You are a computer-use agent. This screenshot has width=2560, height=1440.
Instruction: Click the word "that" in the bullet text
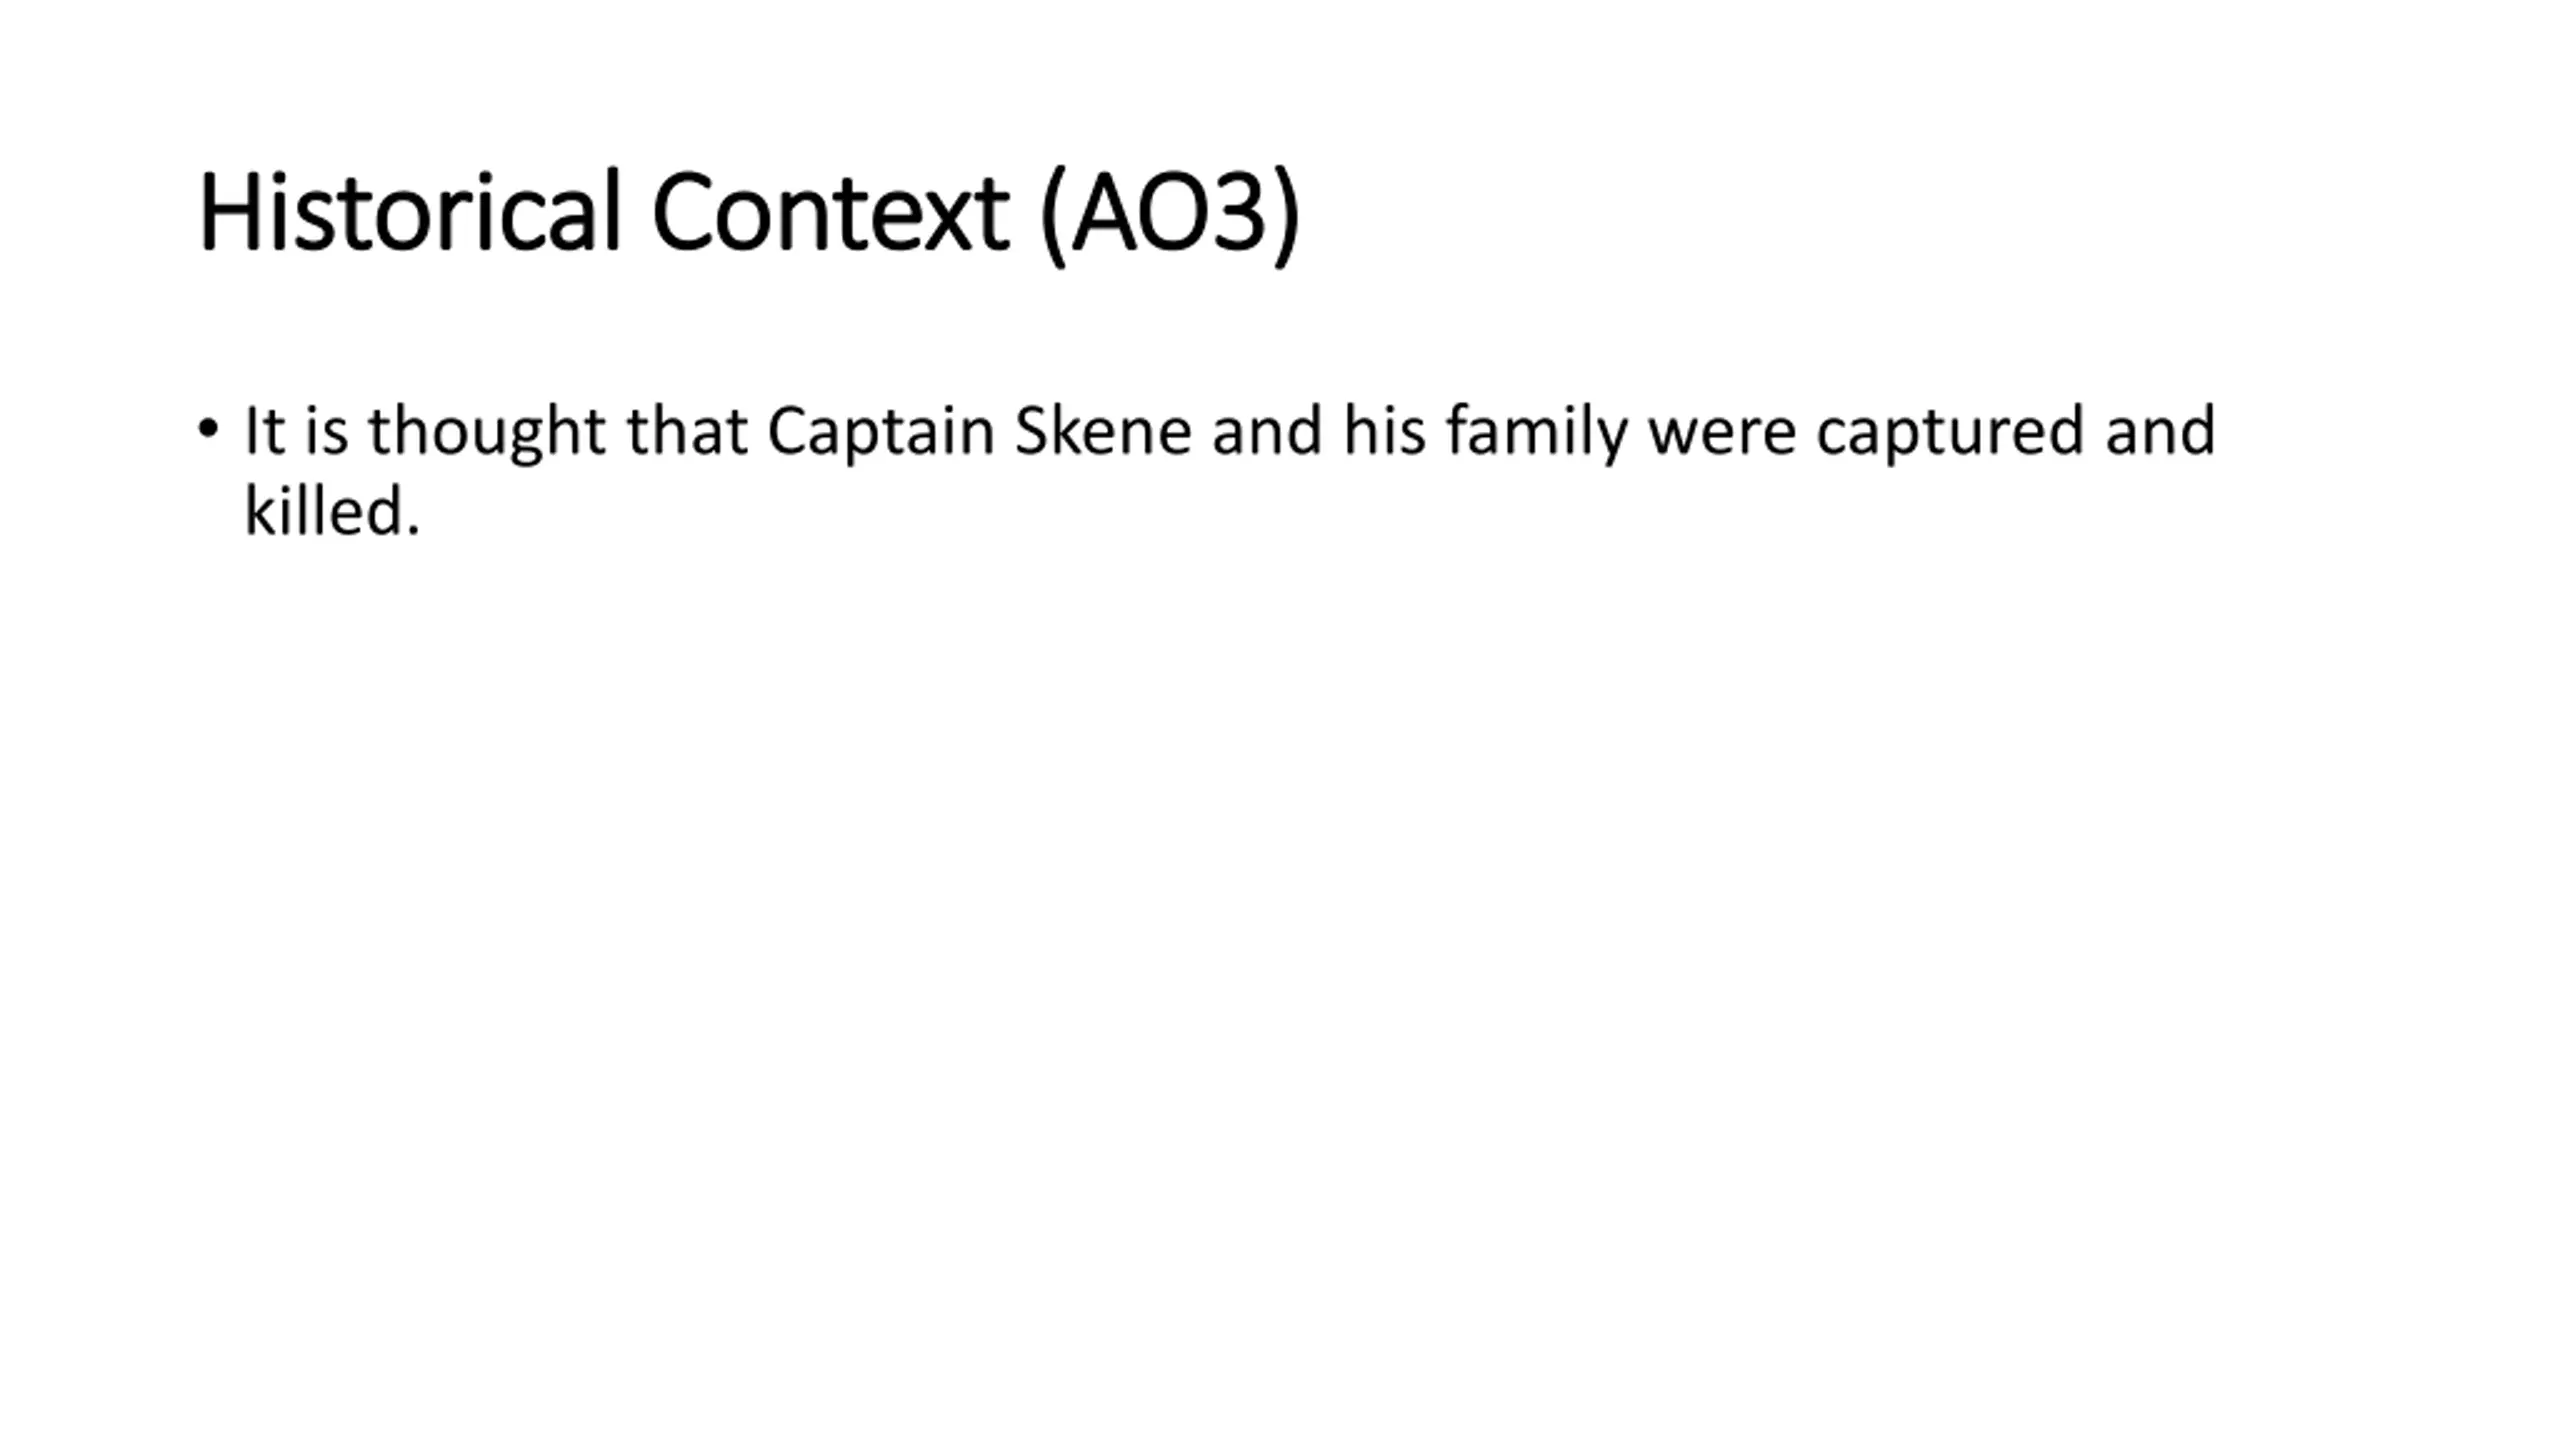[687, 431]
